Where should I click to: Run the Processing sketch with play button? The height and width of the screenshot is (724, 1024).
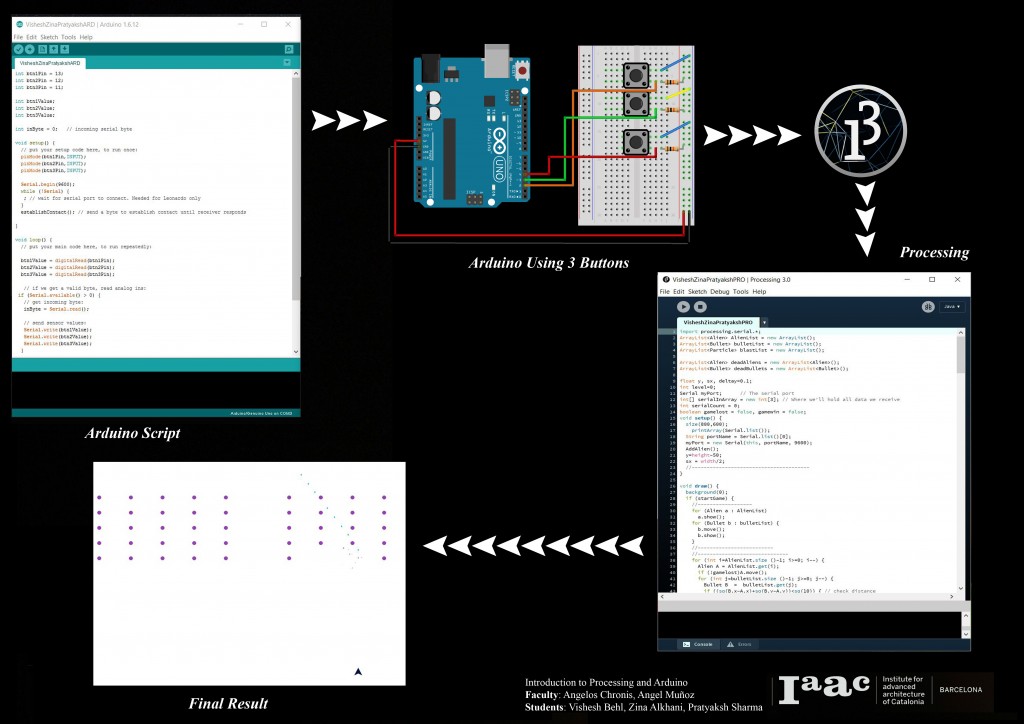683,307
